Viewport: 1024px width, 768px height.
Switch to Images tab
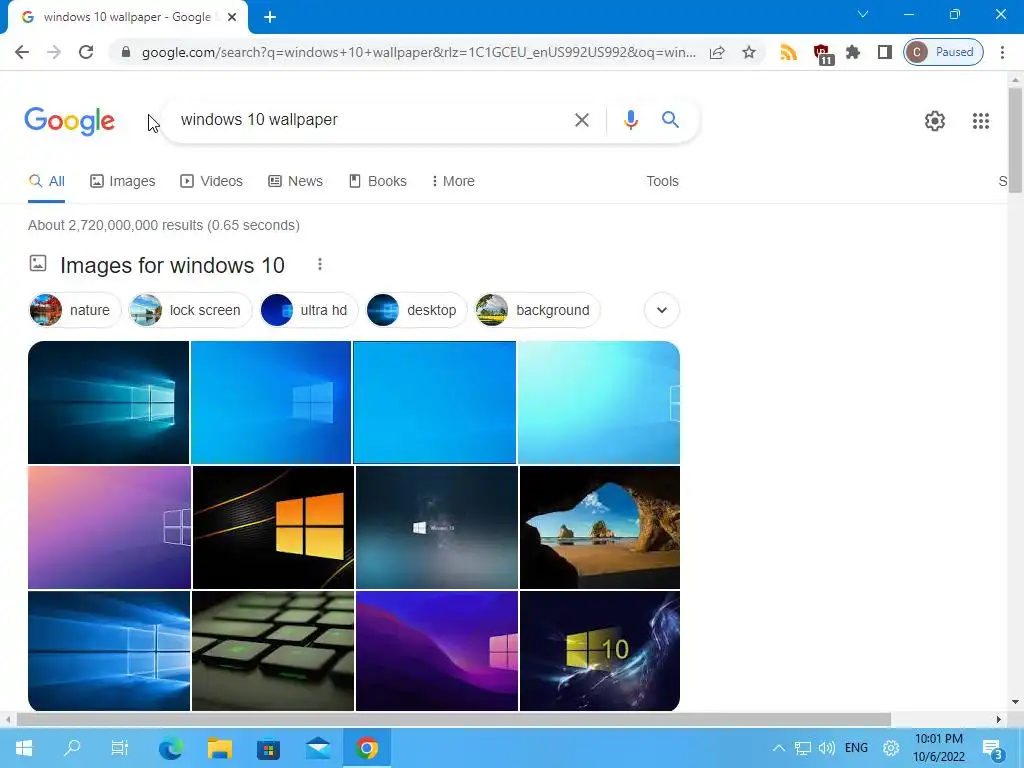click(123, 181)
